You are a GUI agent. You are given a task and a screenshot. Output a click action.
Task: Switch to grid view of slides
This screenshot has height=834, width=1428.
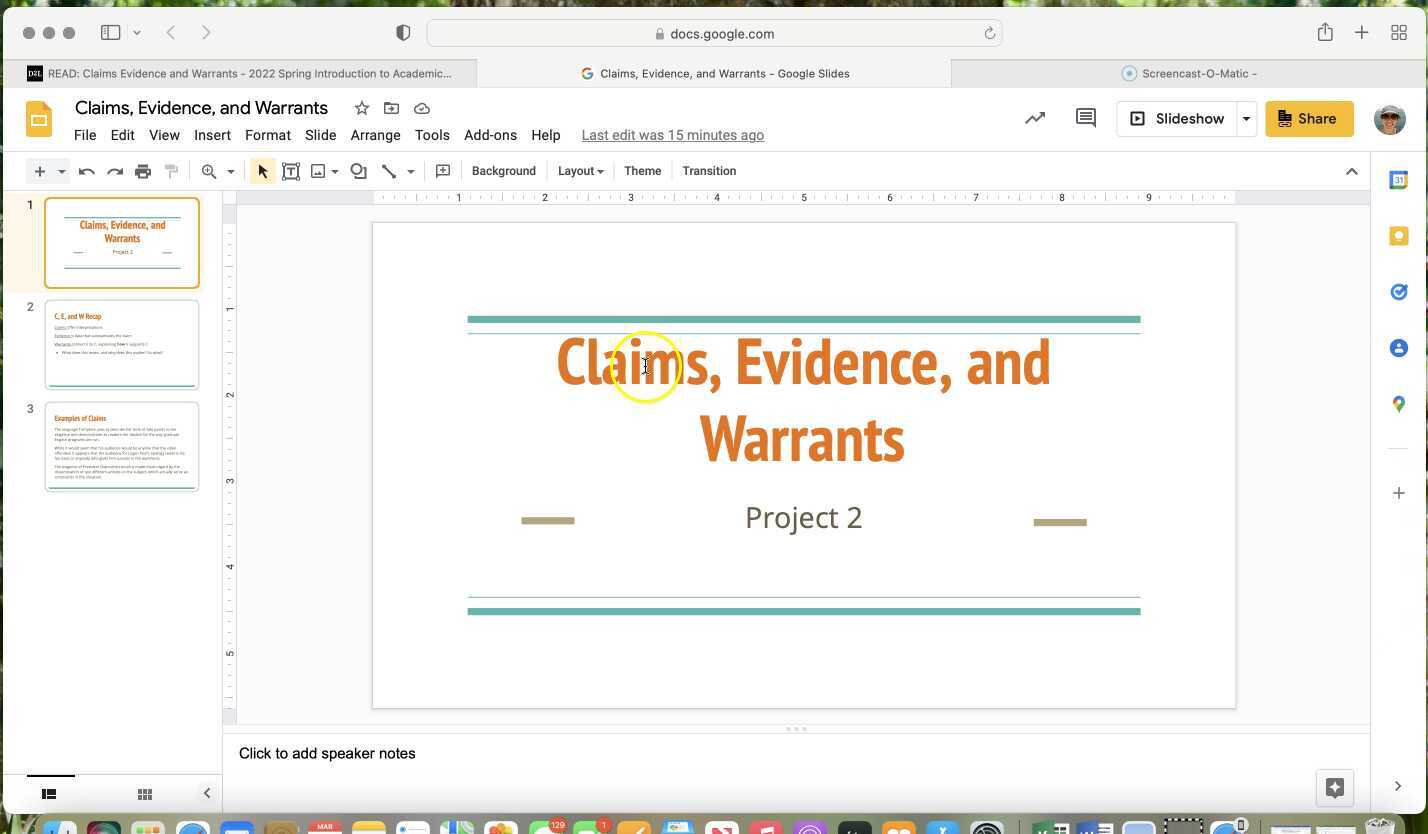coord(144,793)
